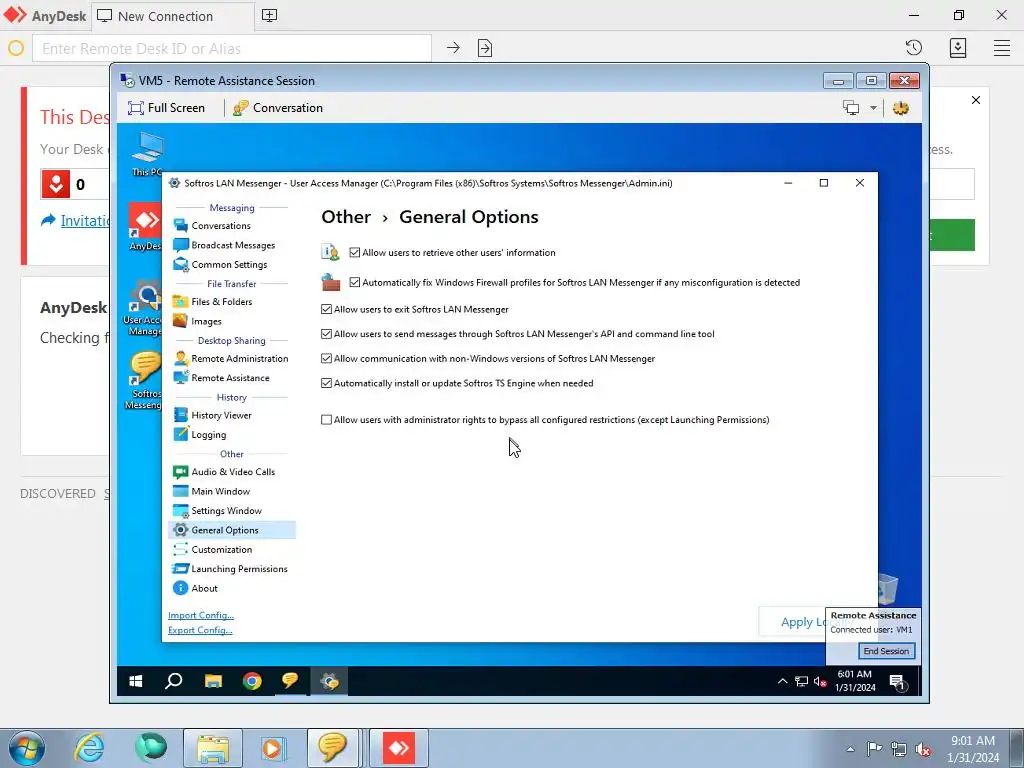
Task: Open remote Windows Start menu
Action: 136,682
